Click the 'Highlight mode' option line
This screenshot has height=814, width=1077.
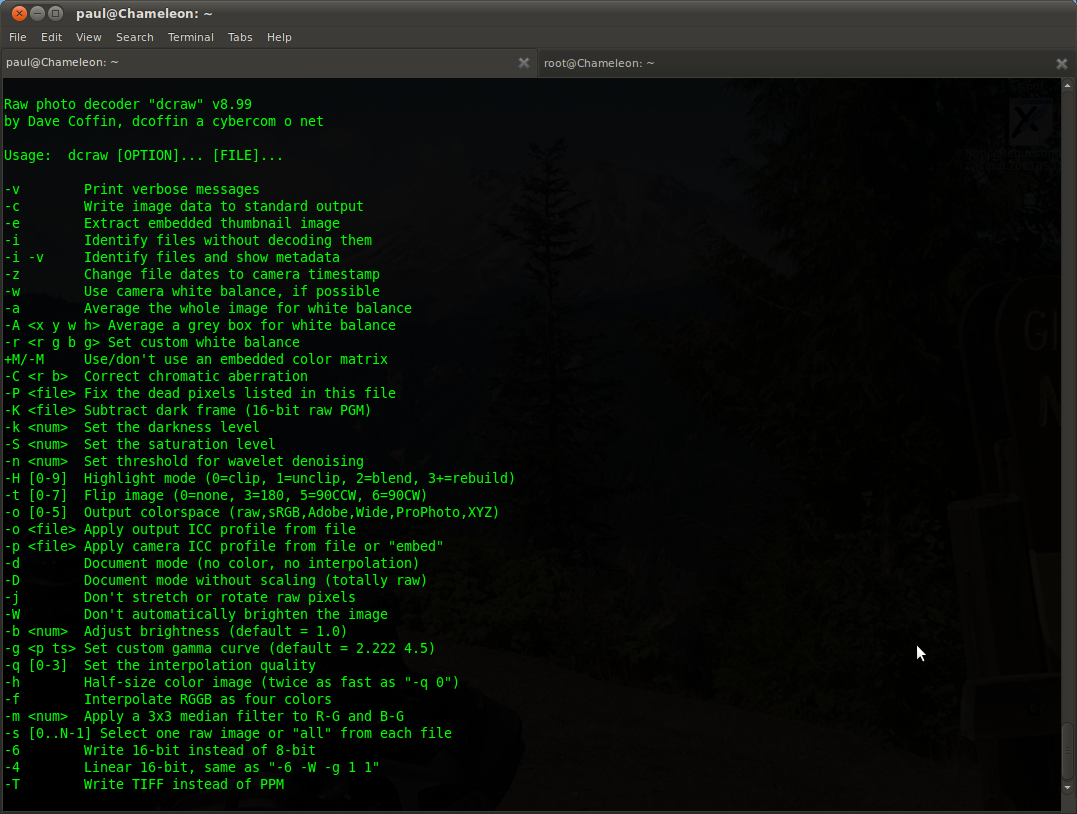(x=260, y=478)
